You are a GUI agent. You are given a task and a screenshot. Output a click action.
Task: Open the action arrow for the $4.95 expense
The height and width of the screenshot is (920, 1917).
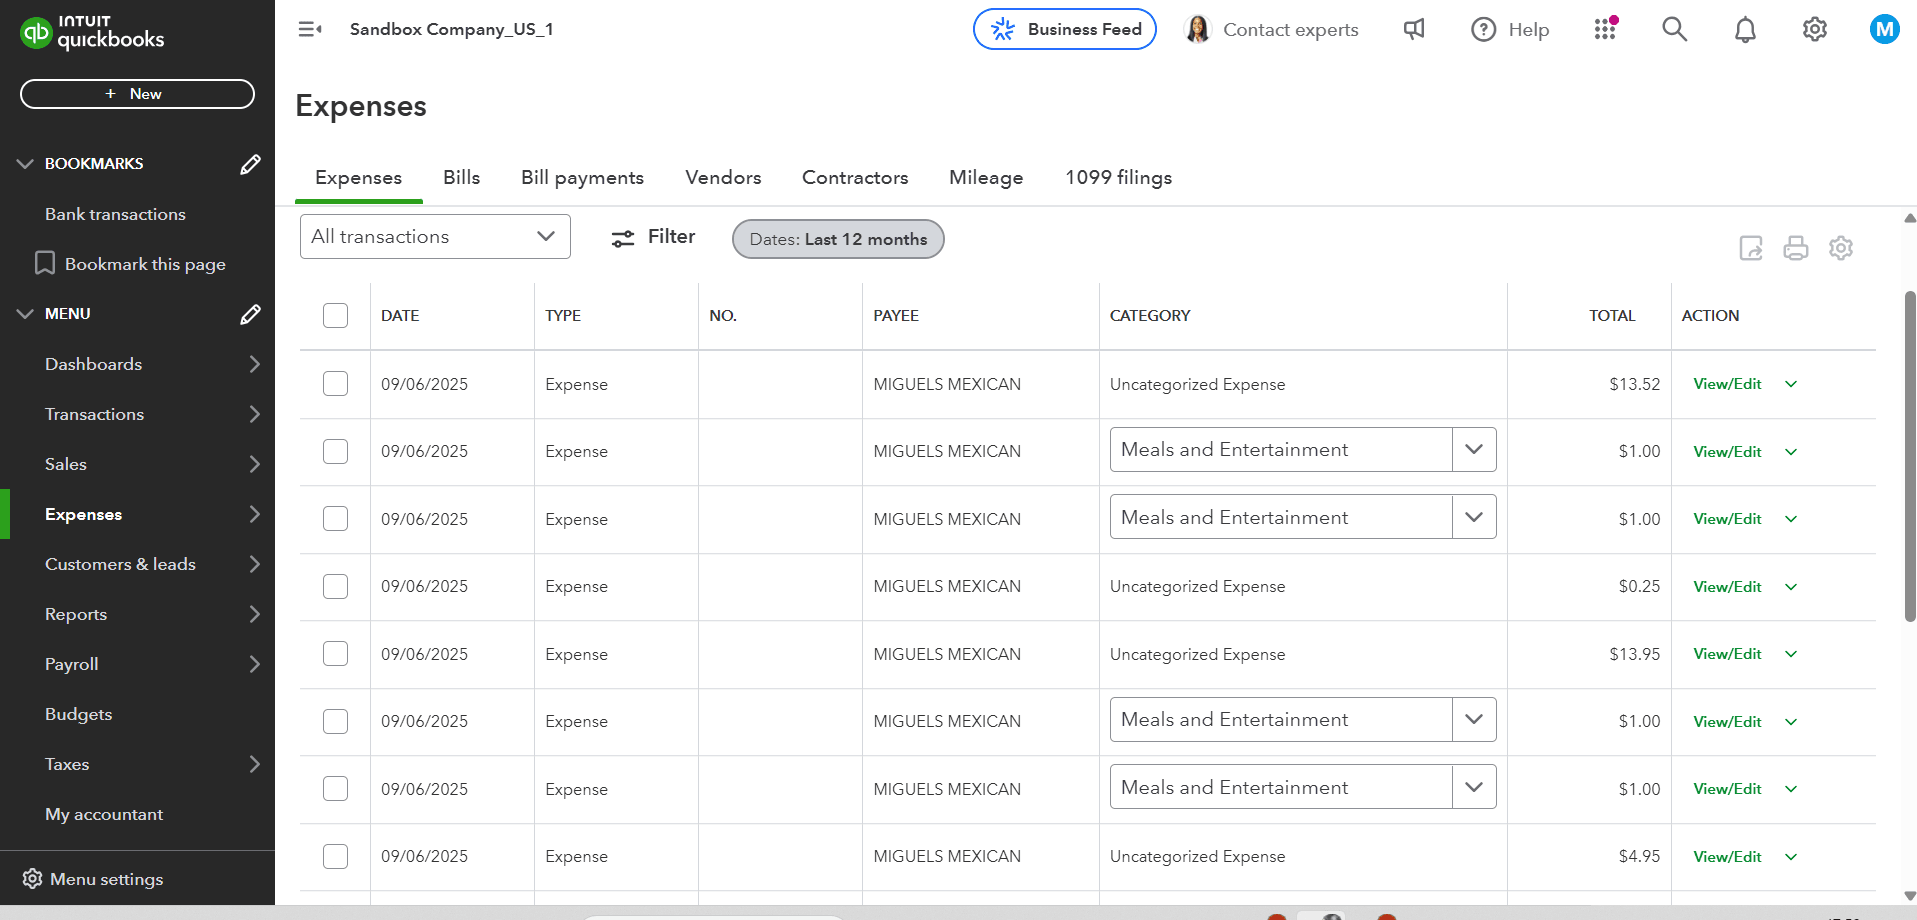(1791, 857)
